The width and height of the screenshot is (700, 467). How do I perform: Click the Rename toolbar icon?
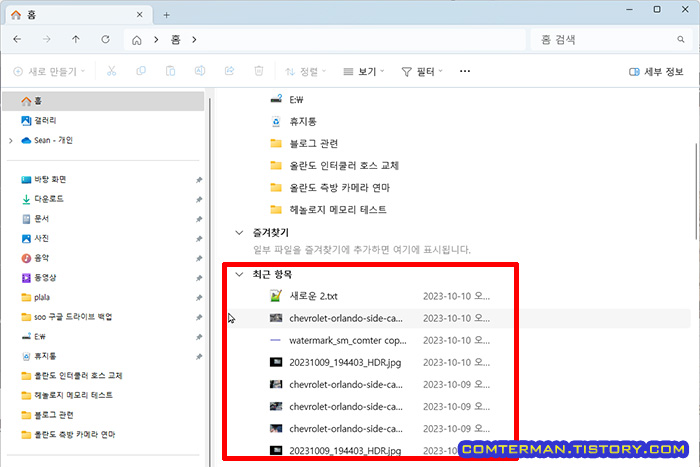[x=200, y=71]
